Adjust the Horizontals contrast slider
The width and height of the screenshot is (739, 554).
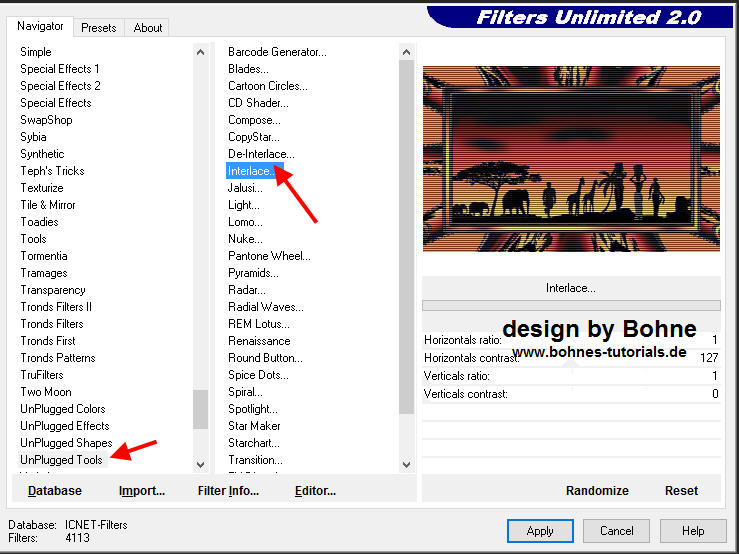572,358
